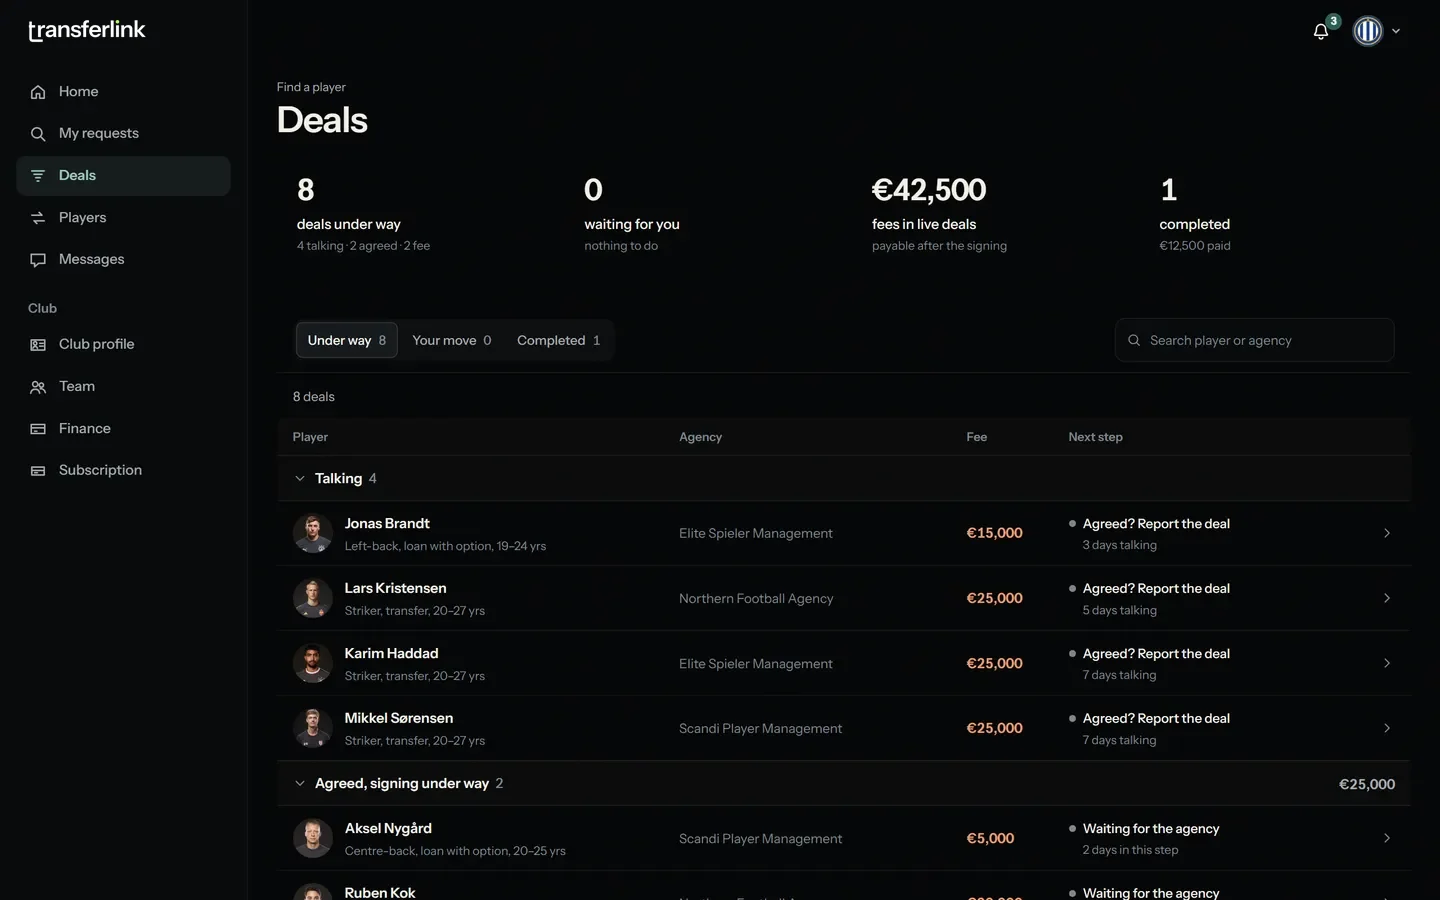Open Jonas Brandt deal row chevron
Image resolution: width=1440 pixels, height=900 pixels.
click(x=1387, y=533)
